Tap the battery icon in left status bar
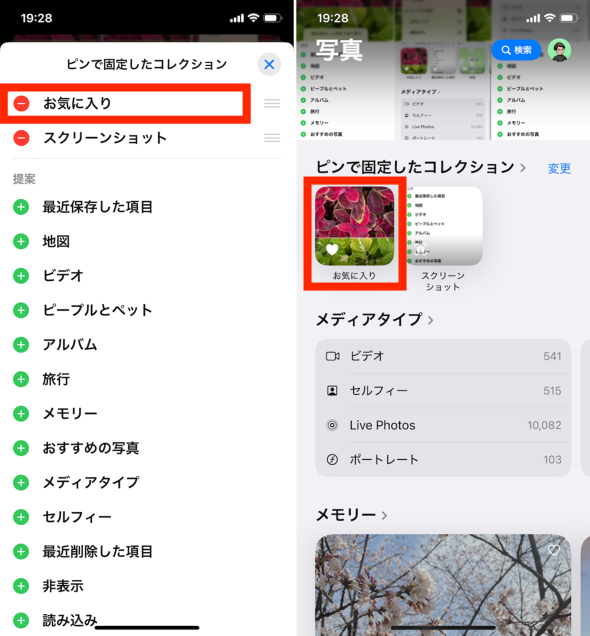This screenshot has width=590, height=636. tap(272, 18)
